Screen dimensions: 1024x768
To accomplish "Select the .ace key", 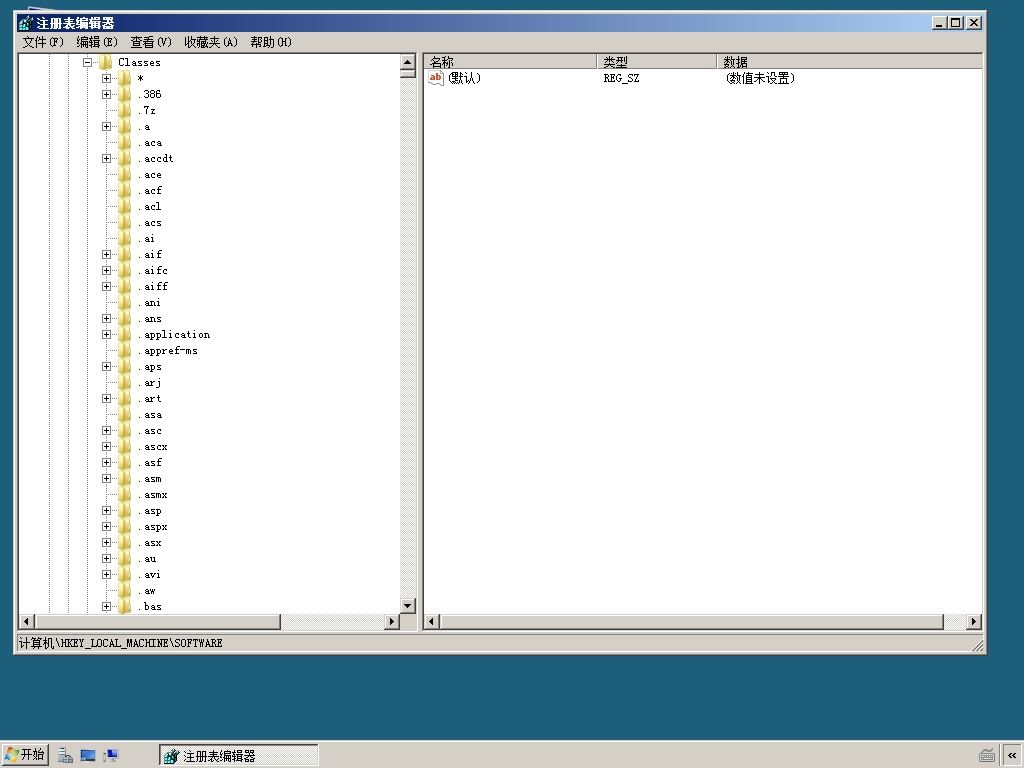I will (x=150, y=175).
